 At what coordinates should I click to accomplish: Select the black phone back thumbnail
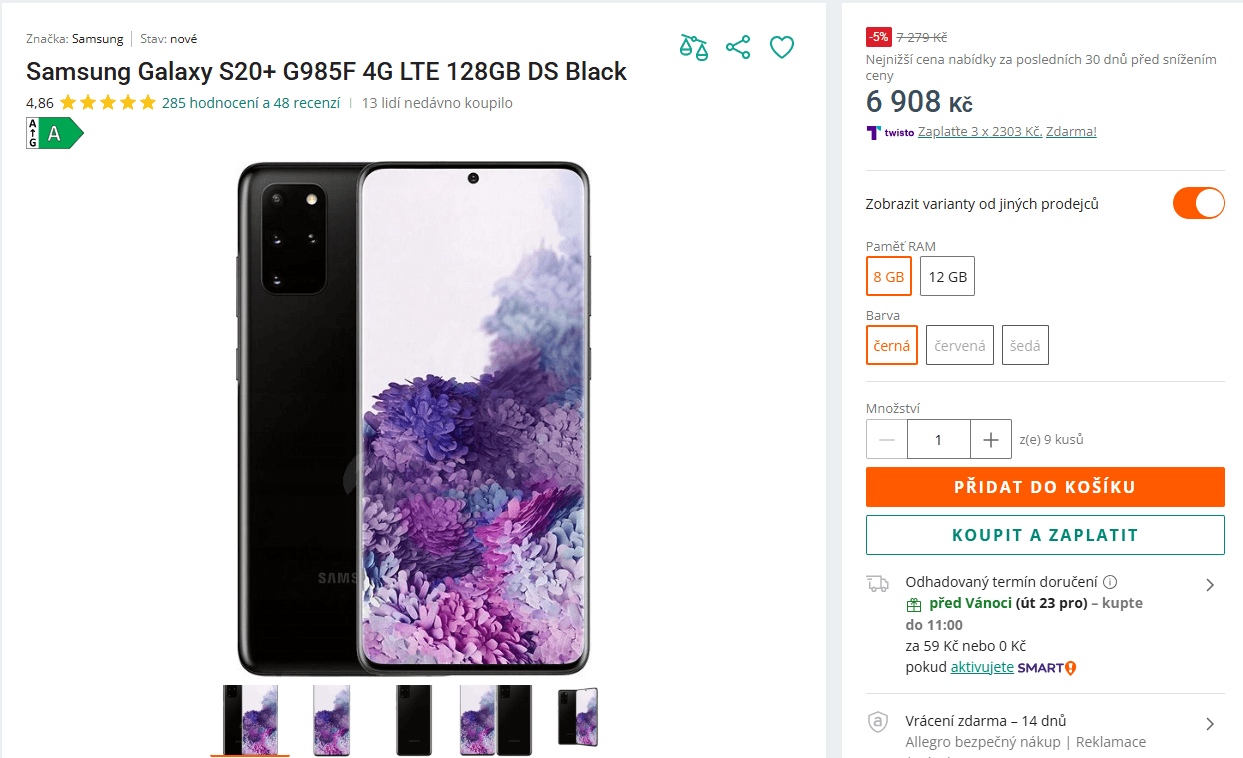(413, 720)
